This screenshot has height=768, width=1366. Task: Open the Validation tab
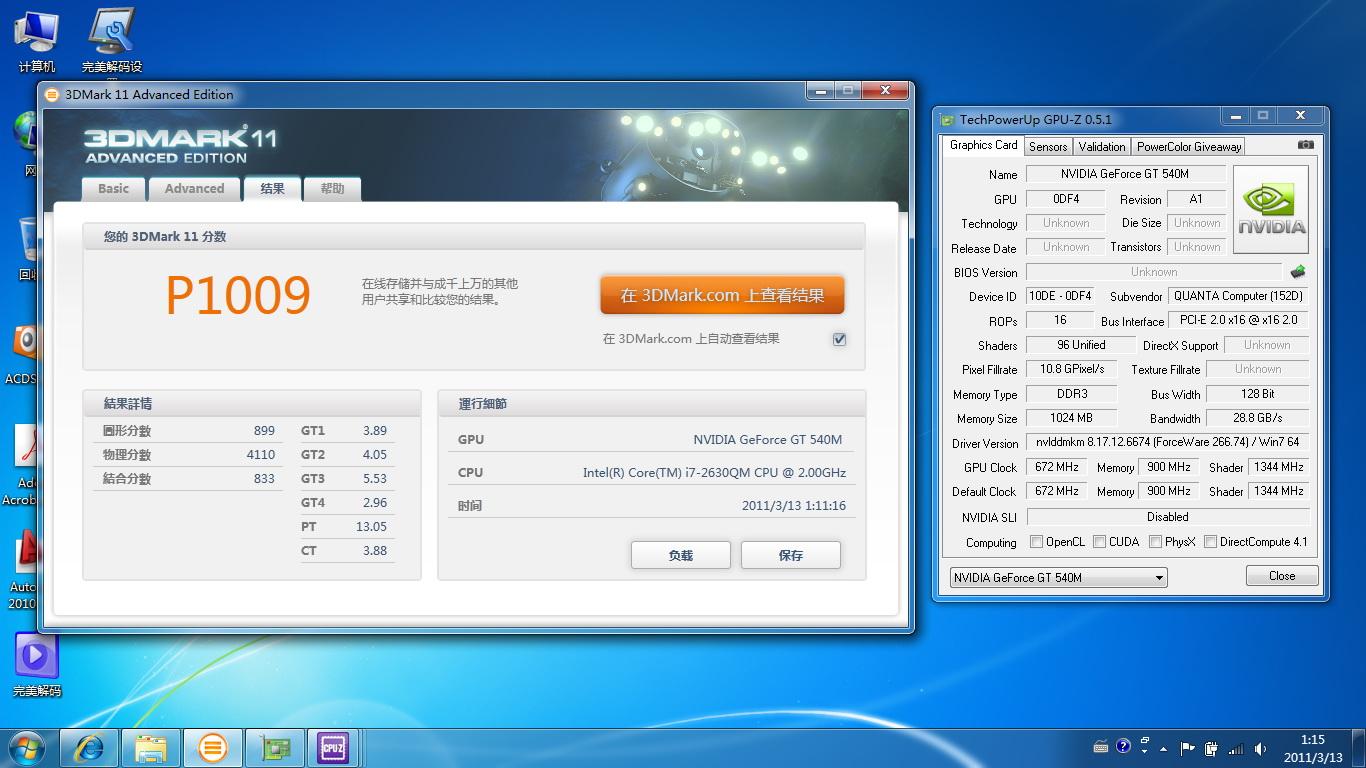1102,146
